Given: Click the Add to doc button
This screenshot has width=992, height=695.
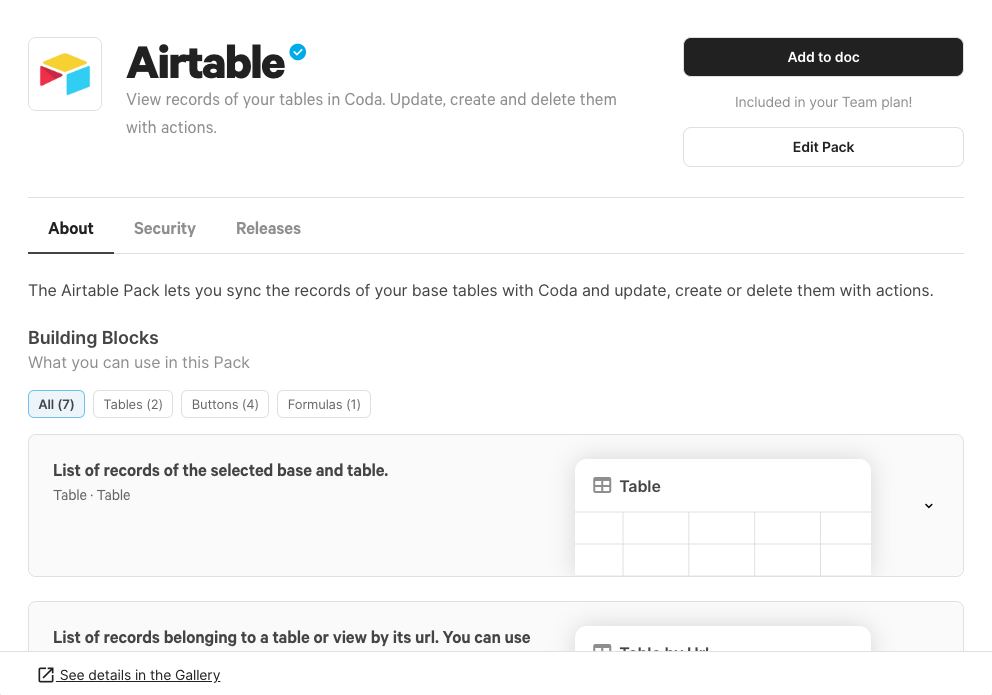Looking at the screenshot, I should click(823, 57).
